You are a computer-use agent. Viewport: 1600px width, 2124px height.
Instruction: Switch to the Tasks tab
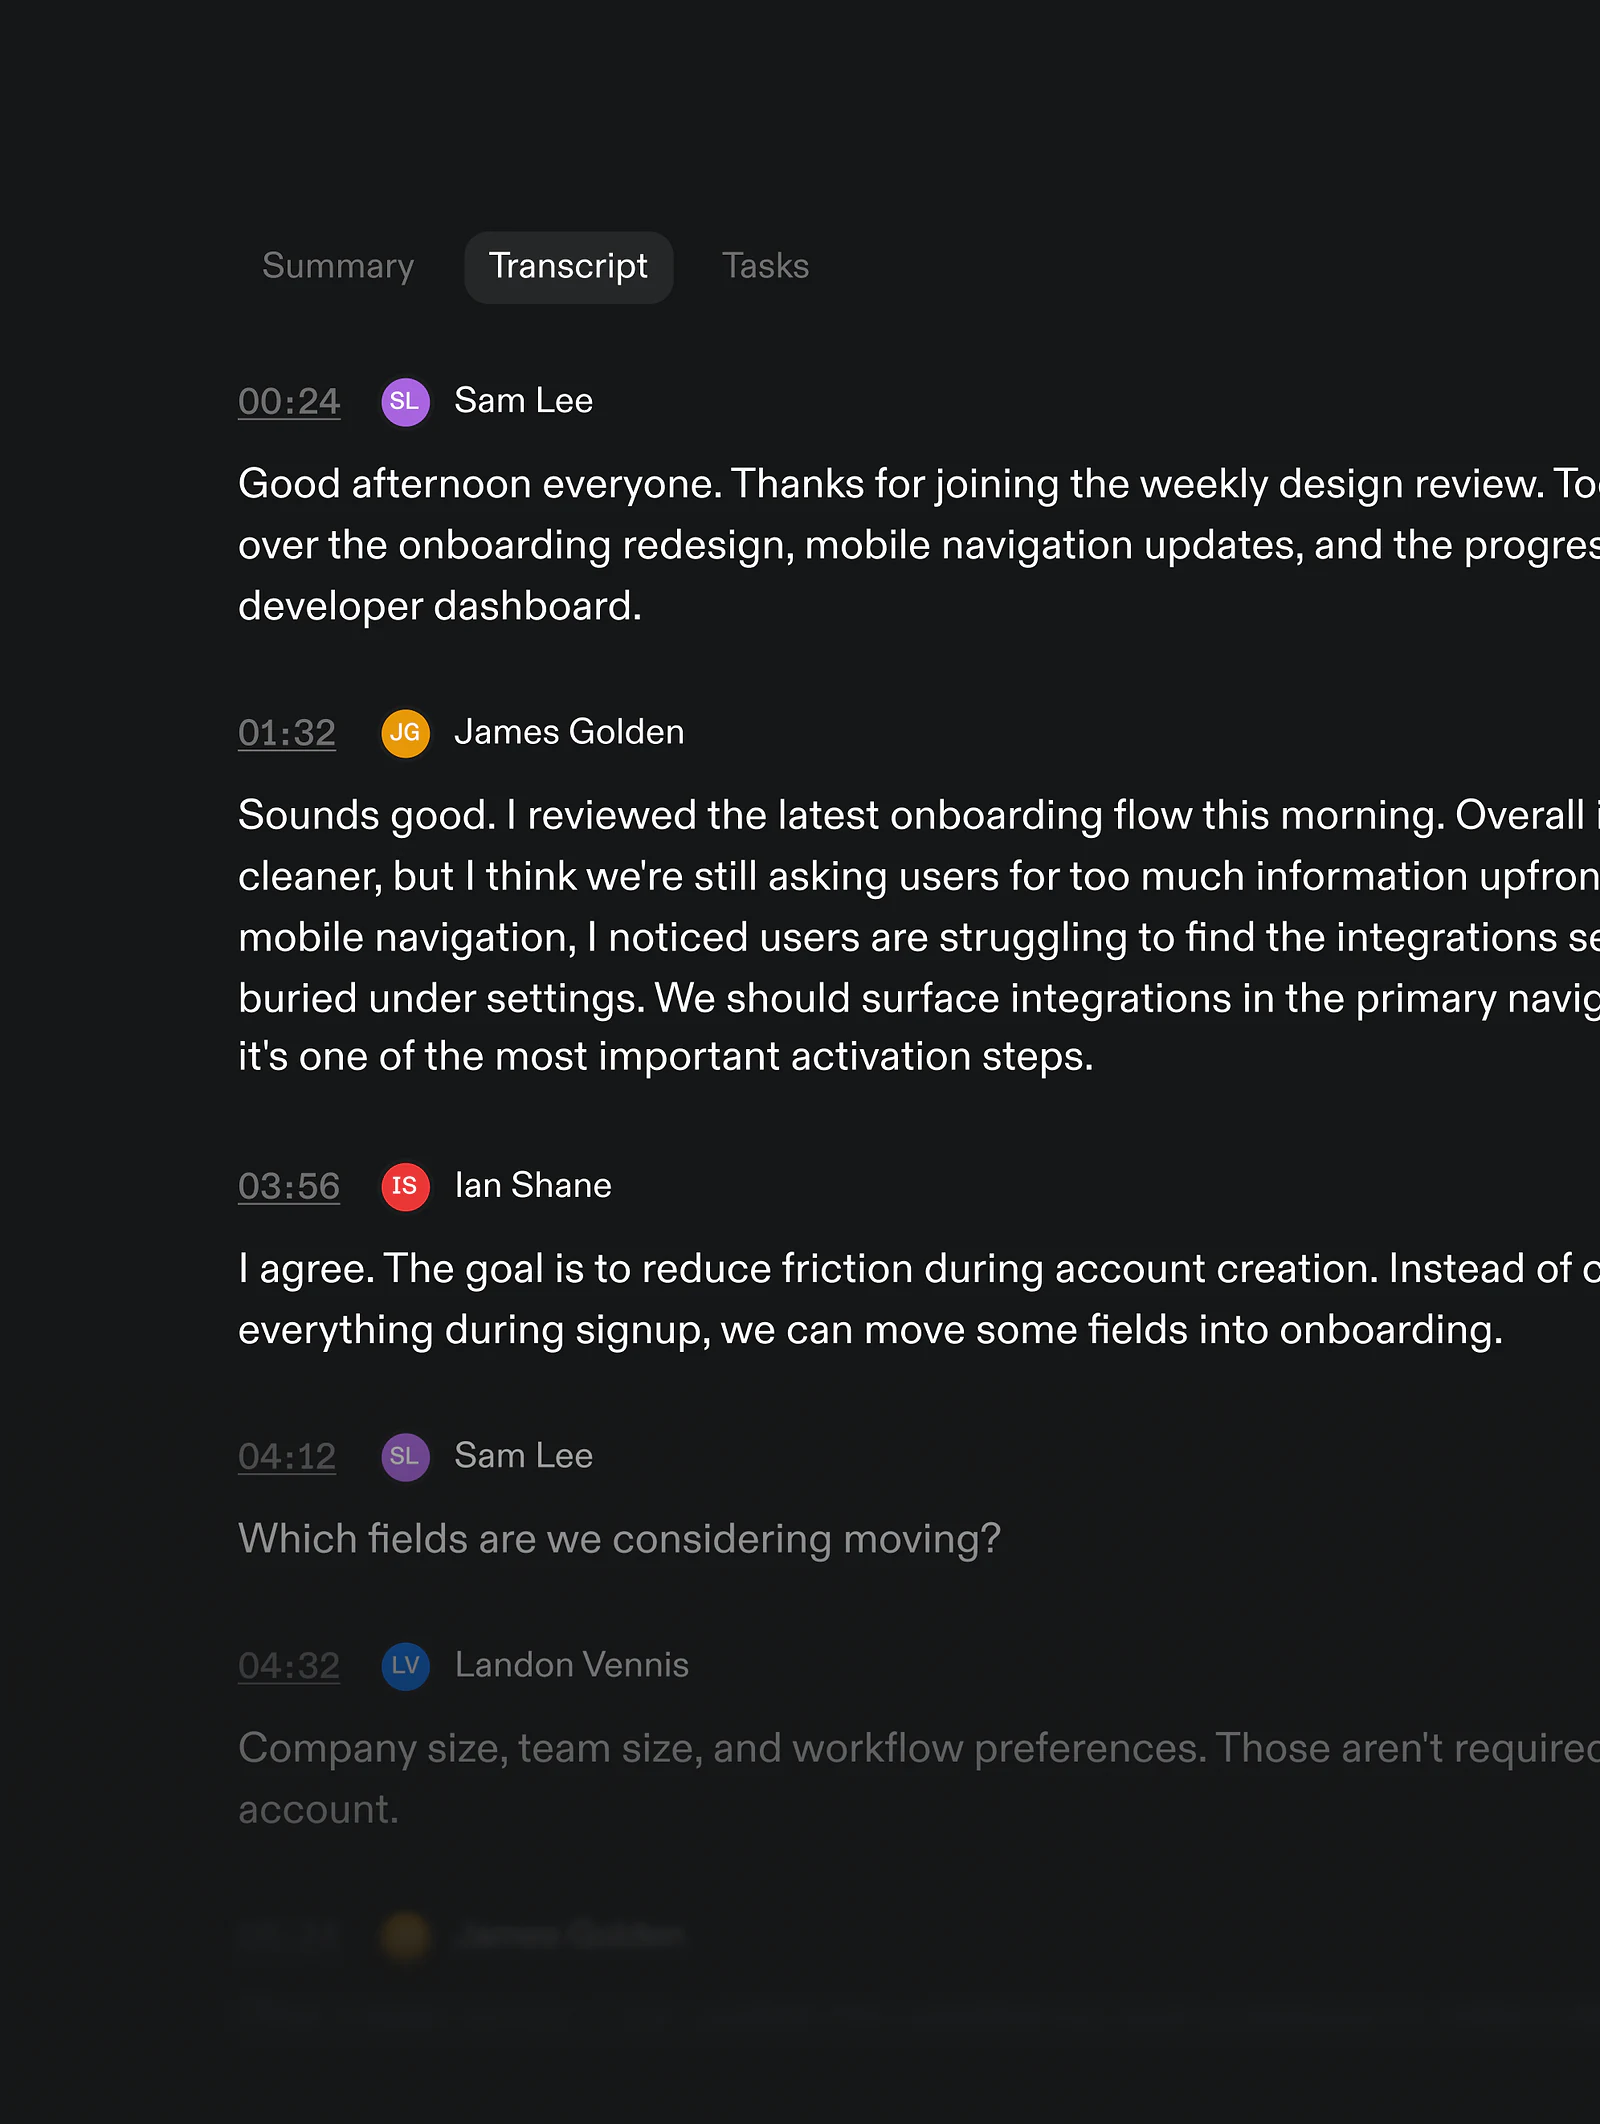click(765, 266)
